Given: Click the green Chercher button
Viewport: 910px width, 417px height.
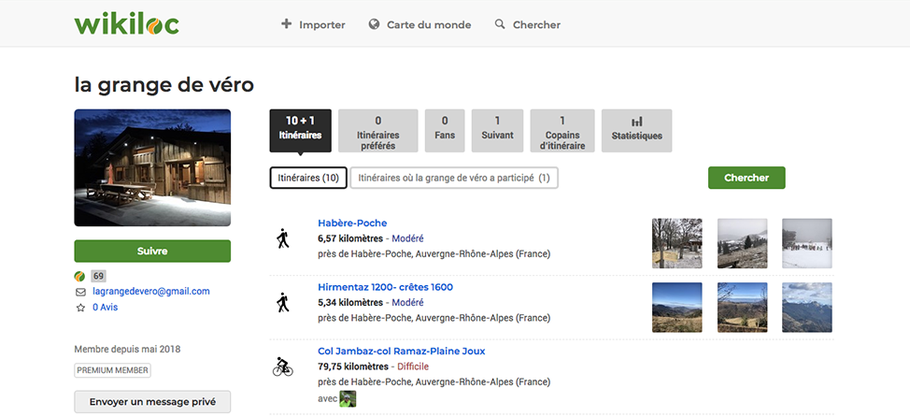Looking at the screenshot, I should tap(746, 178).
